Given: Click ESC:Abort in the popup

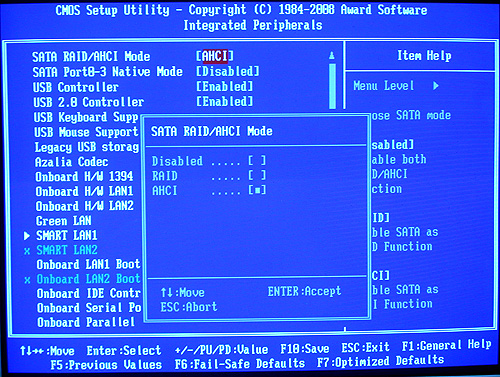Looking at the screenshot, I should click(x=189, y=307).
